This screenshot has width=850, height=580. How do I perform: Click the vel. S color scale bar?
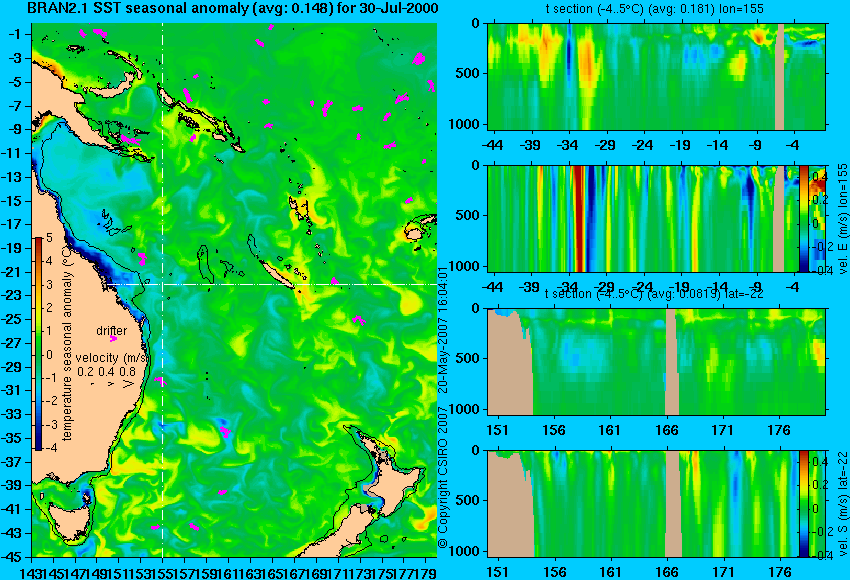[x=804, y=504]
